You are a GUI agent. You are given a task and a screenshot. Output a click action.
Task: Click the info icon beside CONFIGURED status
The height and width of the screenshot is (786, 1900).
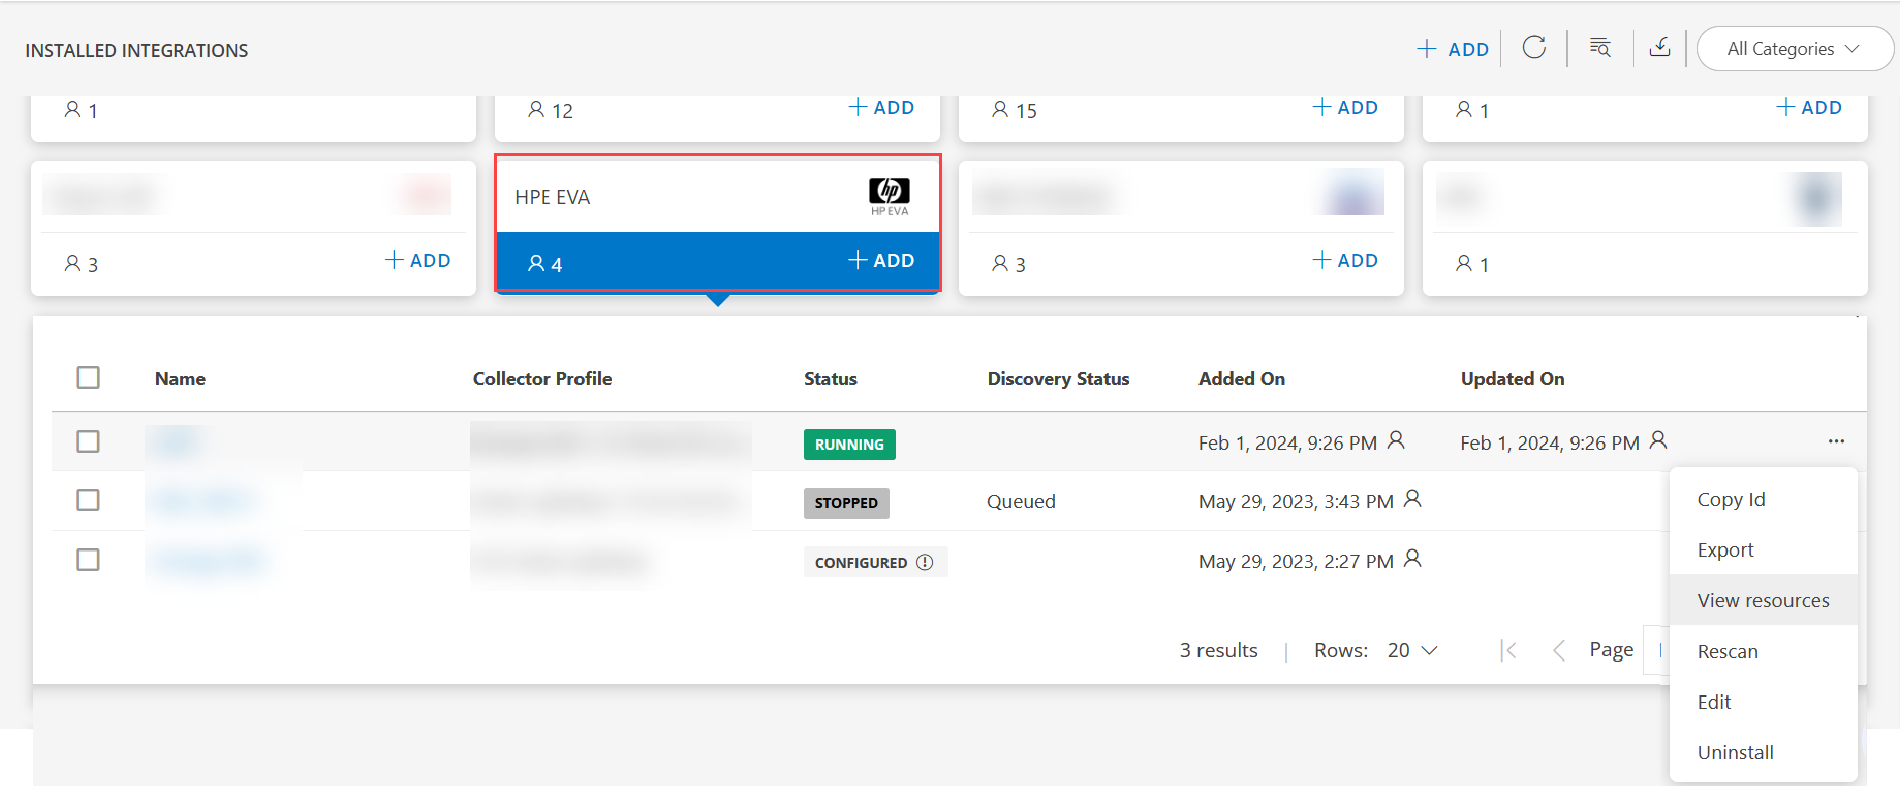coord(925,562)
